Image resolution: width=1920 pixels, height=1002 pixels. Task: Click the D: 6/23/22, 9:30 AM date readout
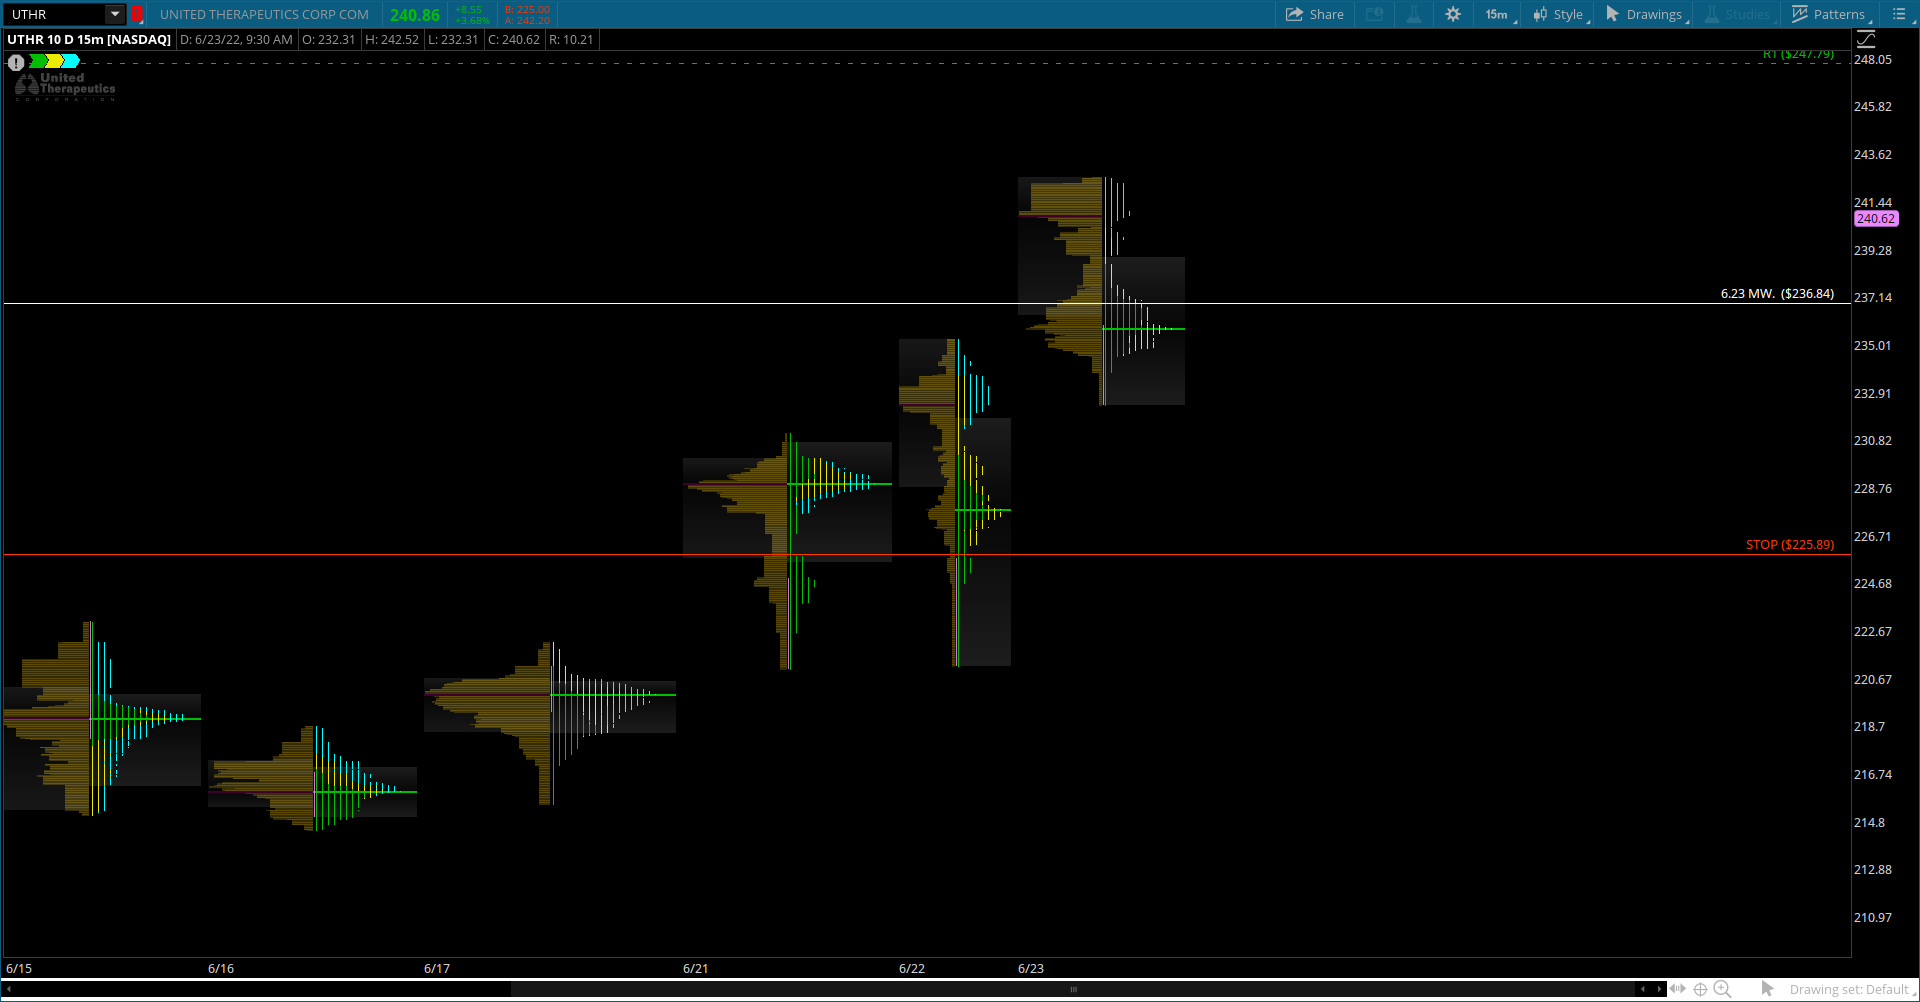pos(236,39)
